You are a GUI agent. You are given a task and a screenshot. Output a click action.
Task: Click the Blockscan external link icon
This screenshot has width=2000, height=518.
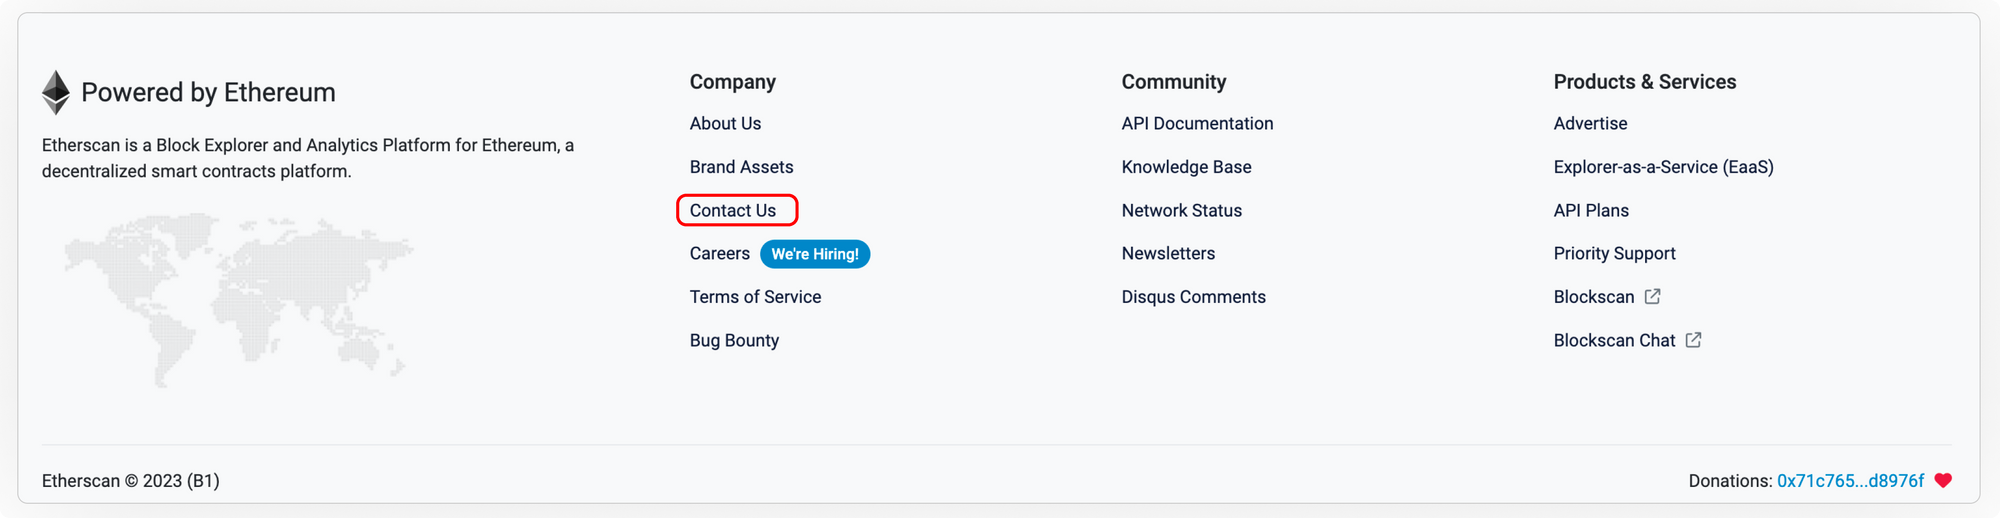point(1652,297)
